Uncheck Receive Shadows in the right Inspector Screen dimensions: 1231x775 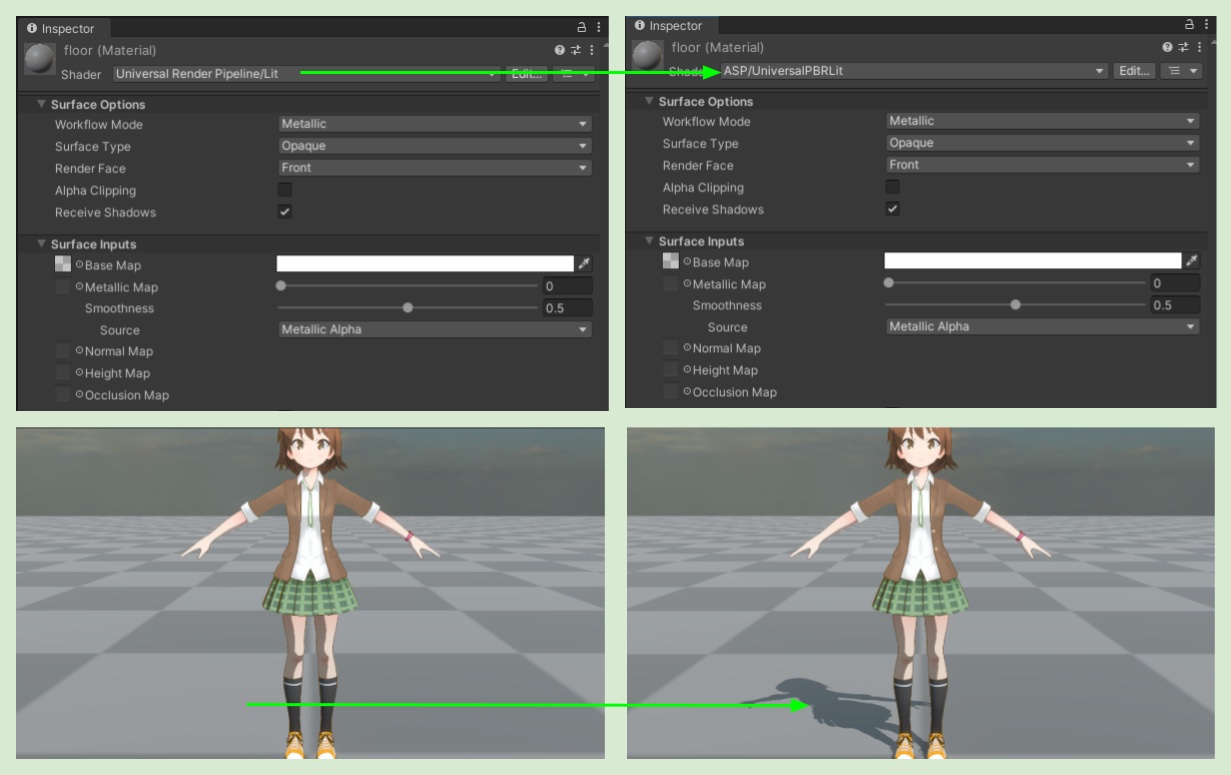(x=893, y=209)
